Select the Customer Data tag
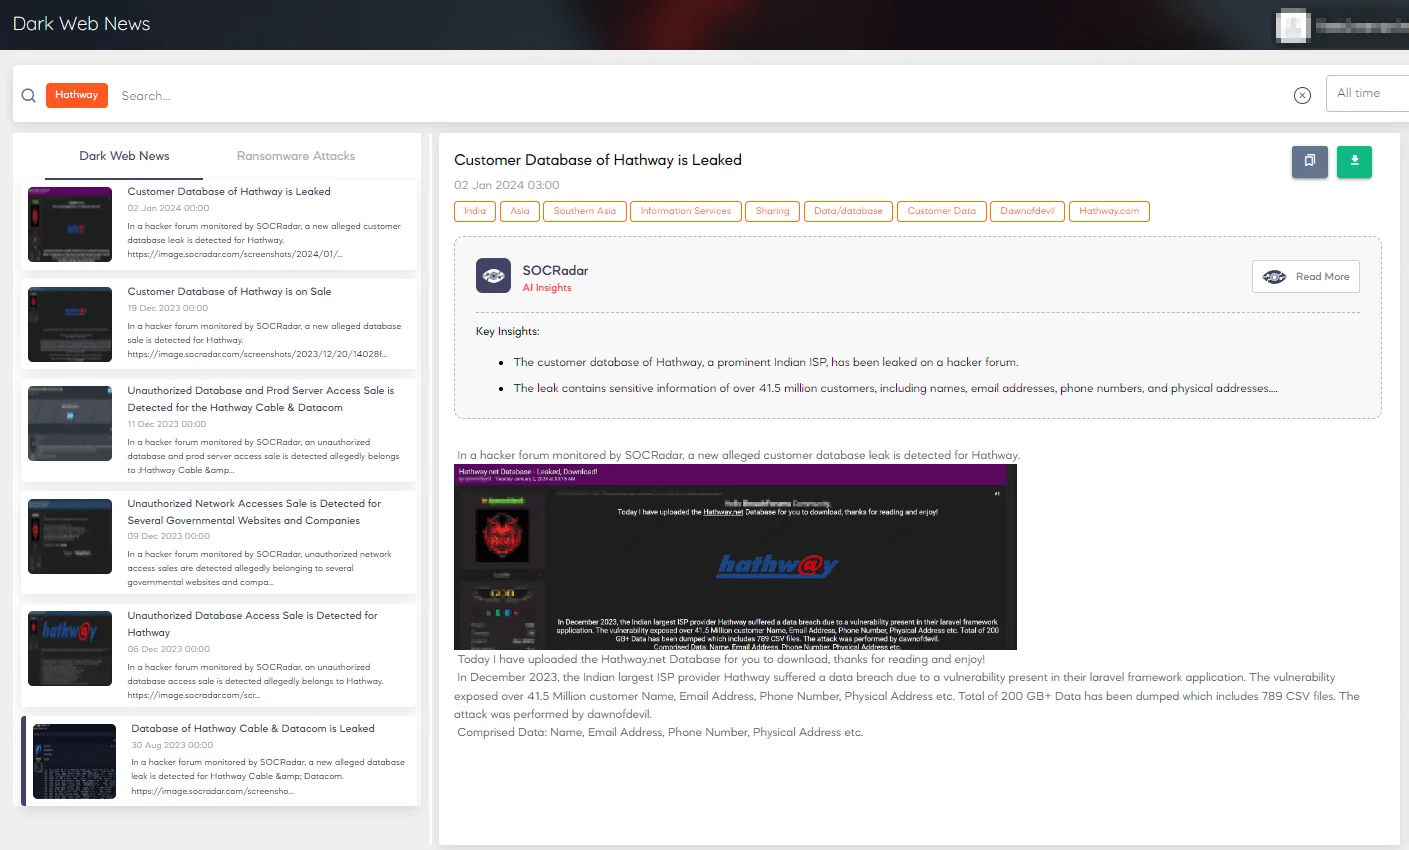Image resolution: width=1409 pixels, height=850 pixels. point(941,211)
